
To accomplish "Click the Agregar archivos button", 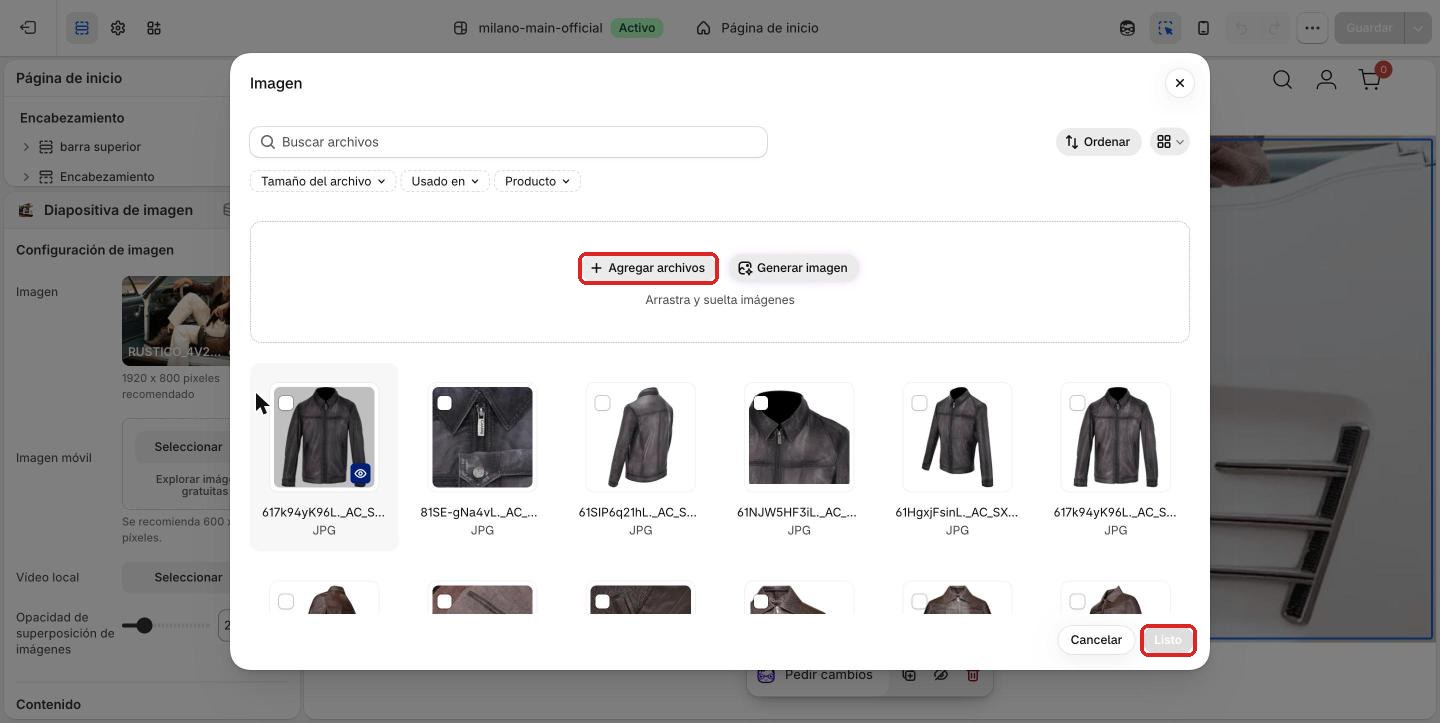I will (648, 268).
